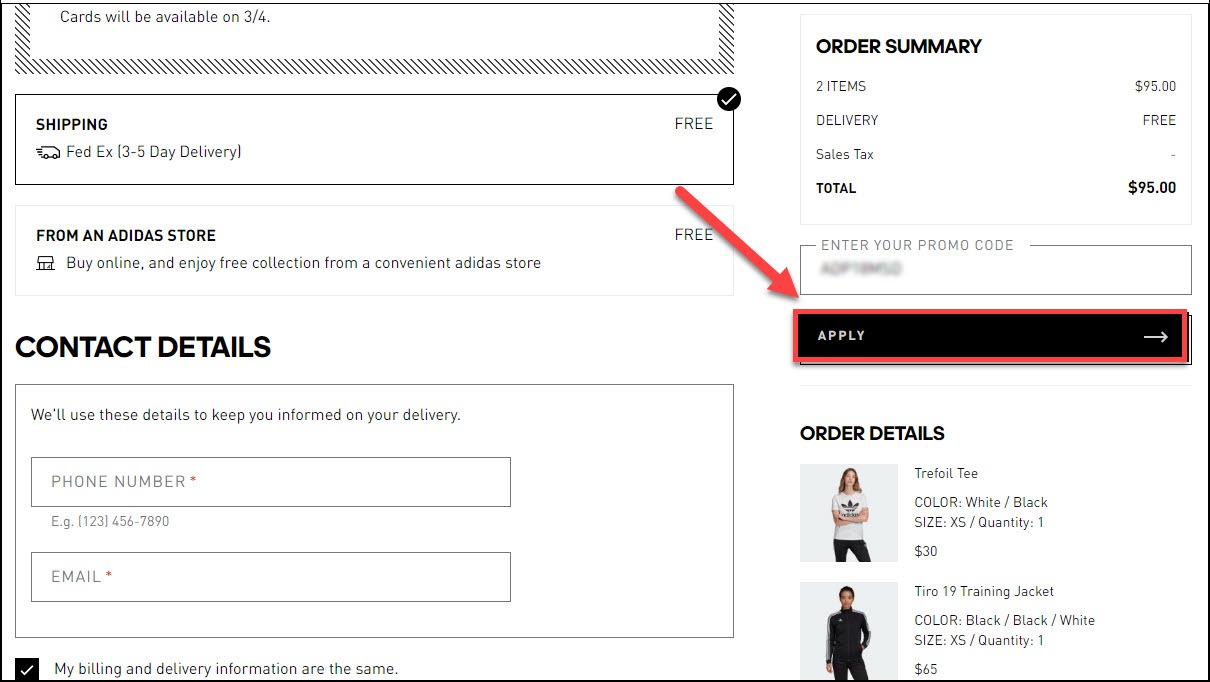This screenshot has width=1210, height=682.
Task: Uncheck billing and delivery information are the same
Action: [x=28, y=669]
